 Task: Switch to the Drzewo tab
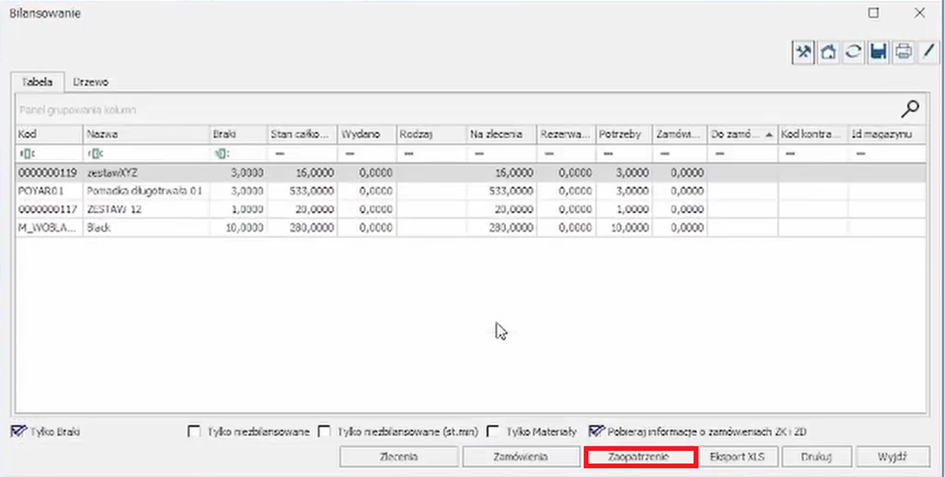coord(93,82)
